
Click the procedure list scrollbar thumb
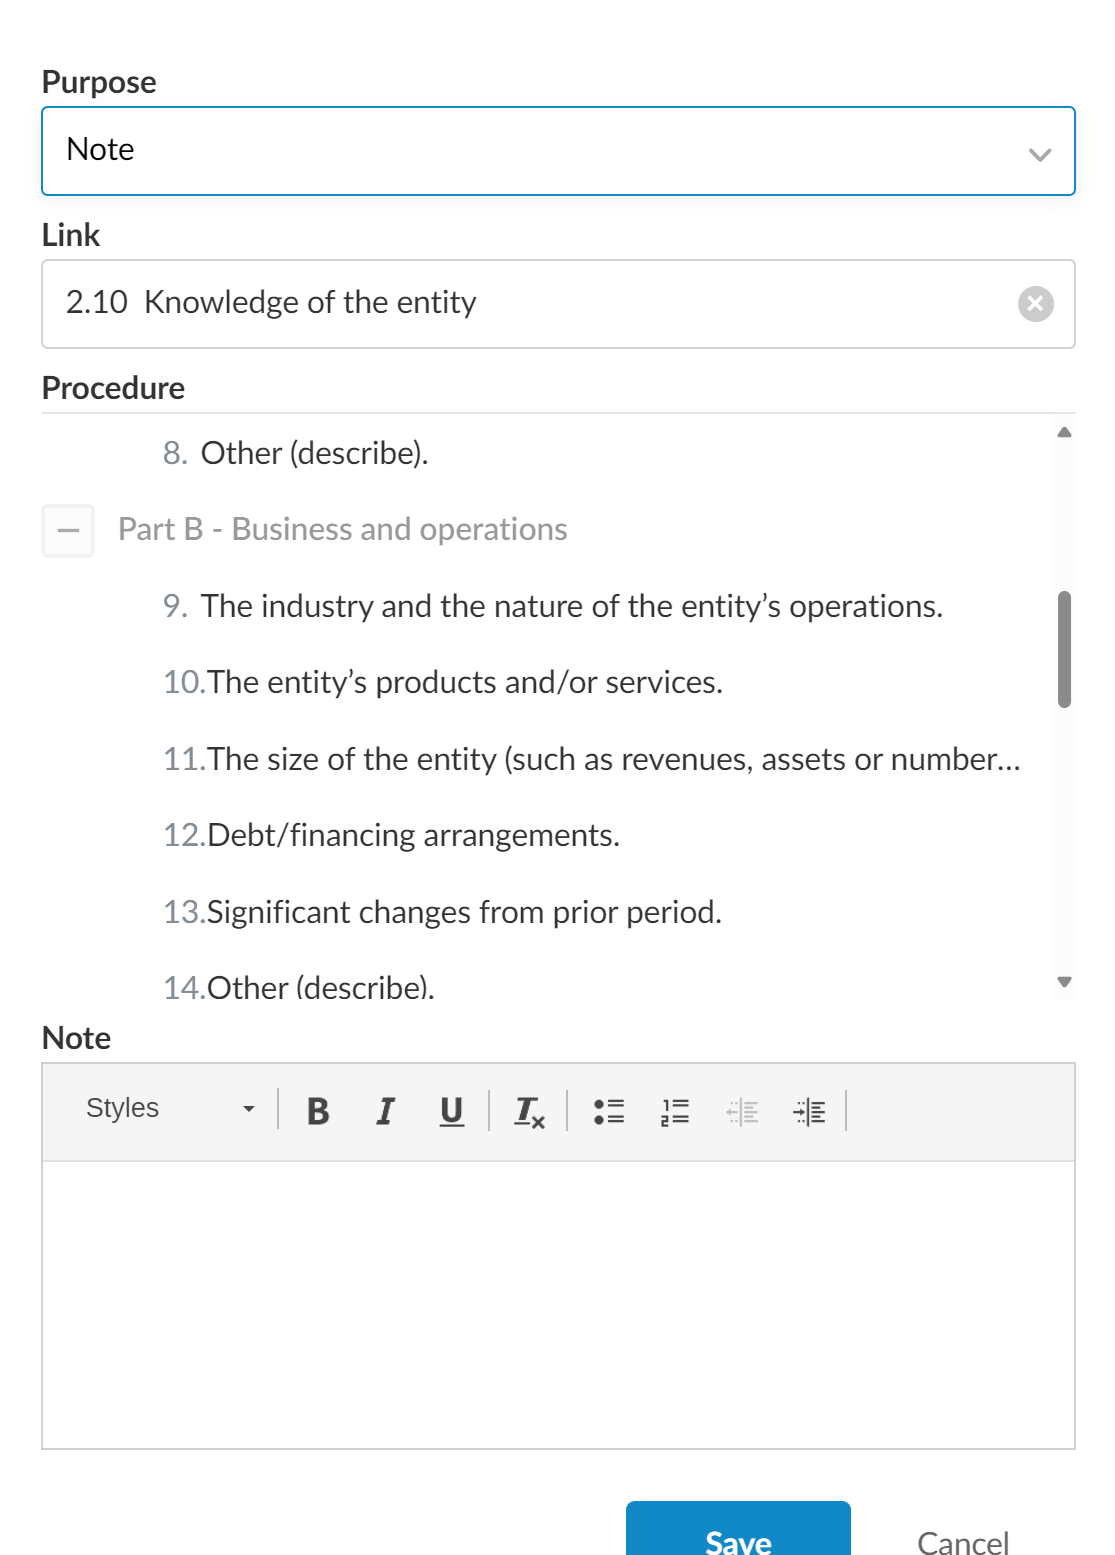click(1064, 649)
